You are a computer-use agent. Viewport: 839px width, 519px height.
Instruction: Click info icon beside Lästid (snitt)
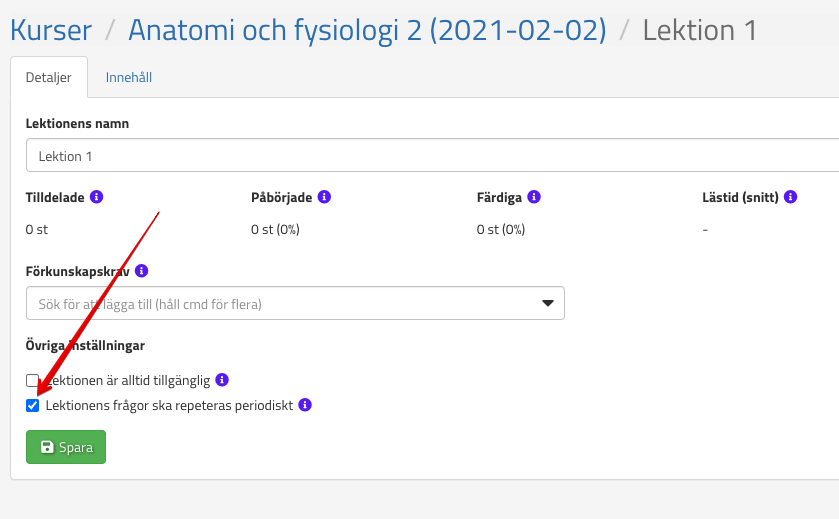point(790,197)
